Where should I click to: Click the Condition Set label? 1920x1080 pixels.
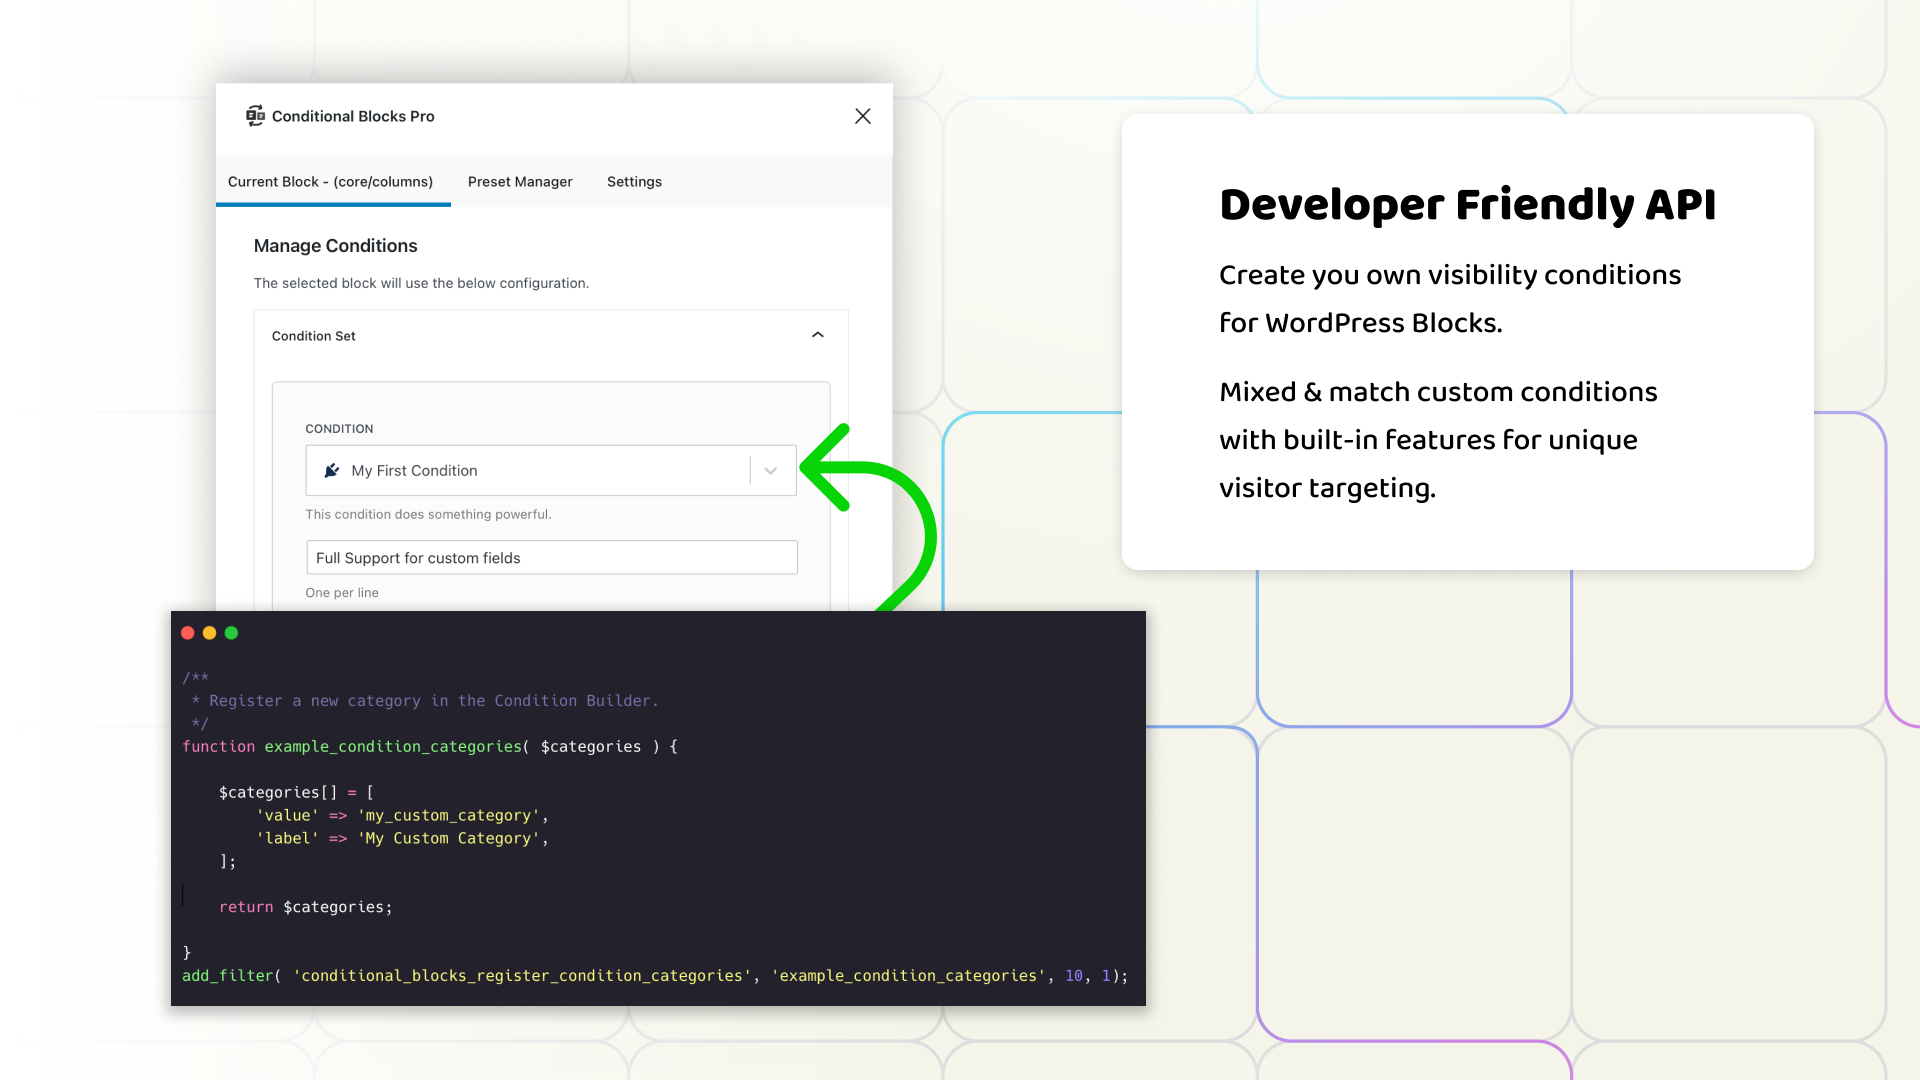[x=313, y=336]
